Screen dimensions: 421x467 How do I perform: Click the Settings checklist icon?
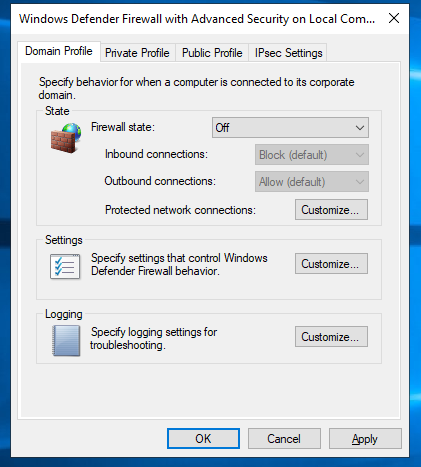tap(65, 266)
